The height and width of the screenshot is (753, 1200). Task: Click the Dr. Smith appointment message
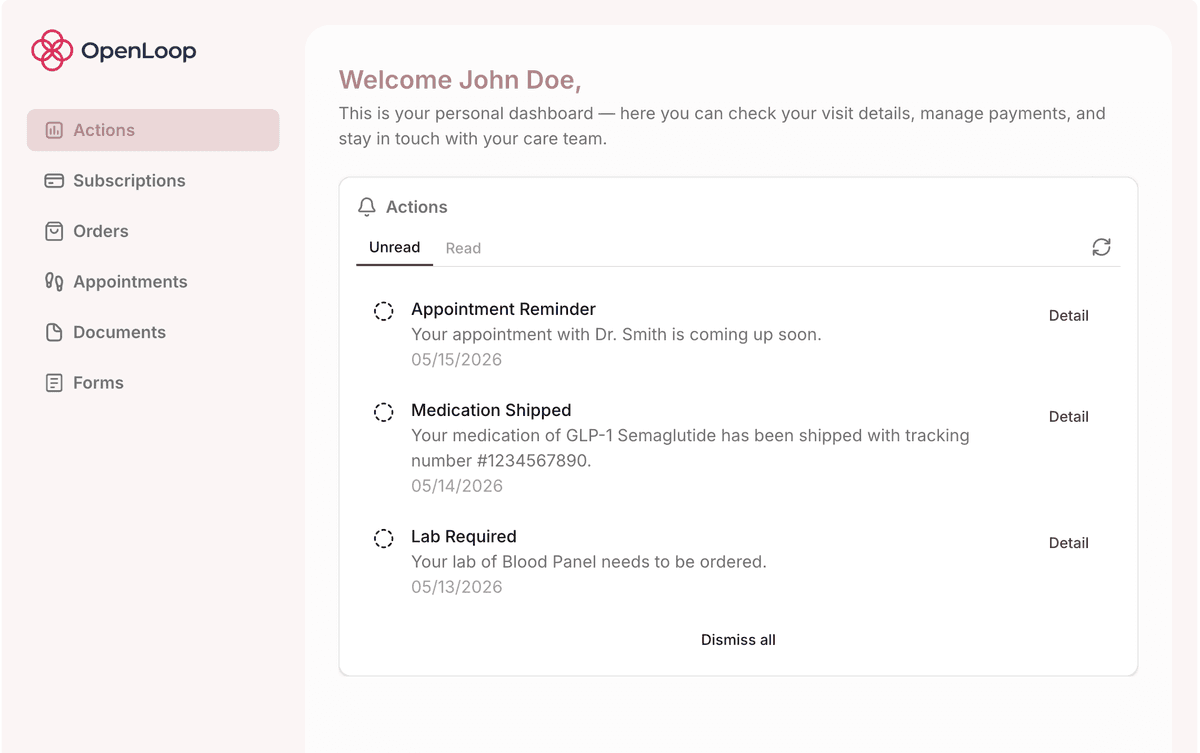[616, 335]
